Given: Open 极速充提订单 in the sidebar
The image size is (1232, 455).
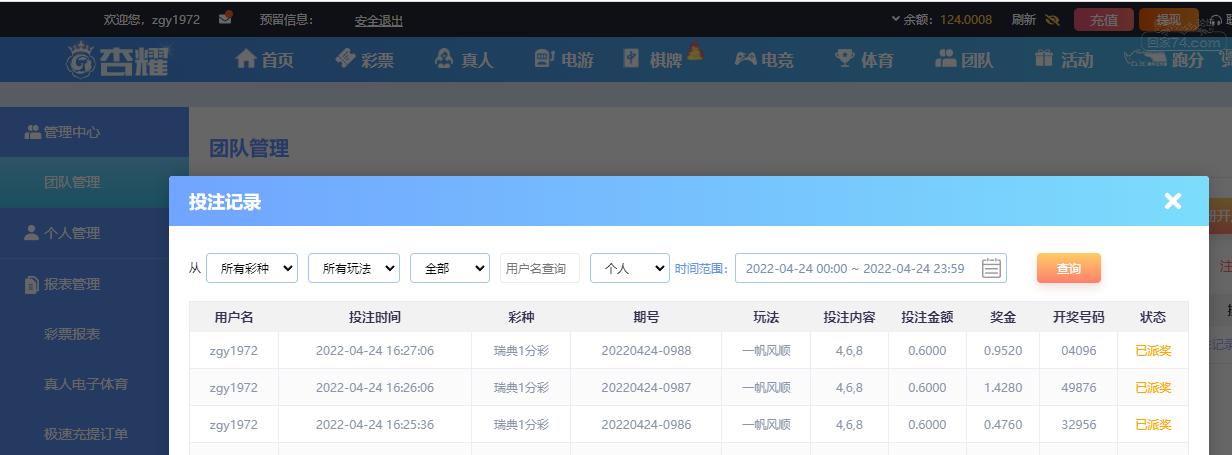Looking at the screenshot, I should 86,434.
